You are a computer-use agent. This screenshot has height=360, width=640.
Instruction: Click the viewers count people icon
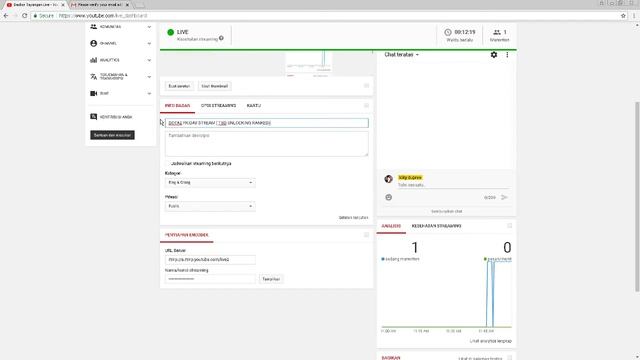tap(497, 32)
